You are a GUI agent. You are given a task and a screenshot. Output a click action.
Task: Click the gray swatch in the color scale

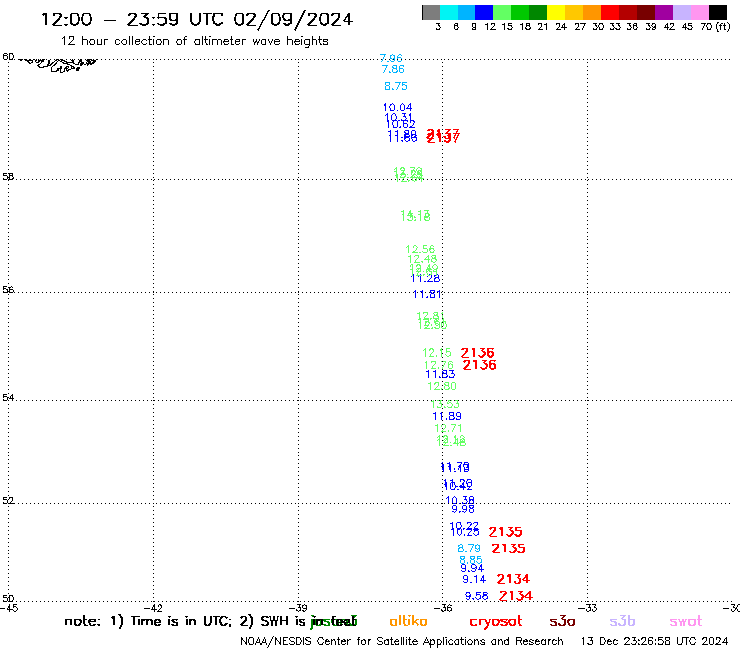(431, 12)
